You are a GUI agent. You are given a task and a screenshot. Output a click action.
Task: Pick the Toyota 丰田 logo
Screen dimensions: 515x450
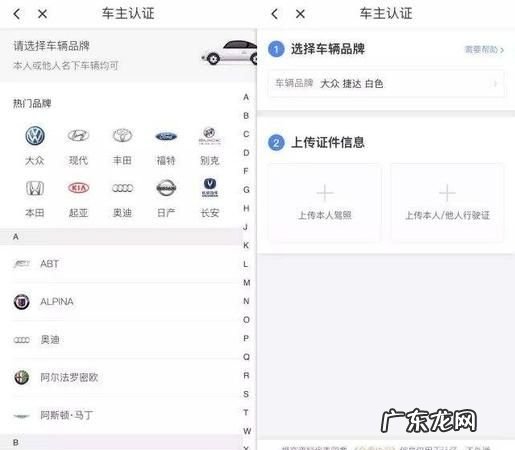(122, 136)
